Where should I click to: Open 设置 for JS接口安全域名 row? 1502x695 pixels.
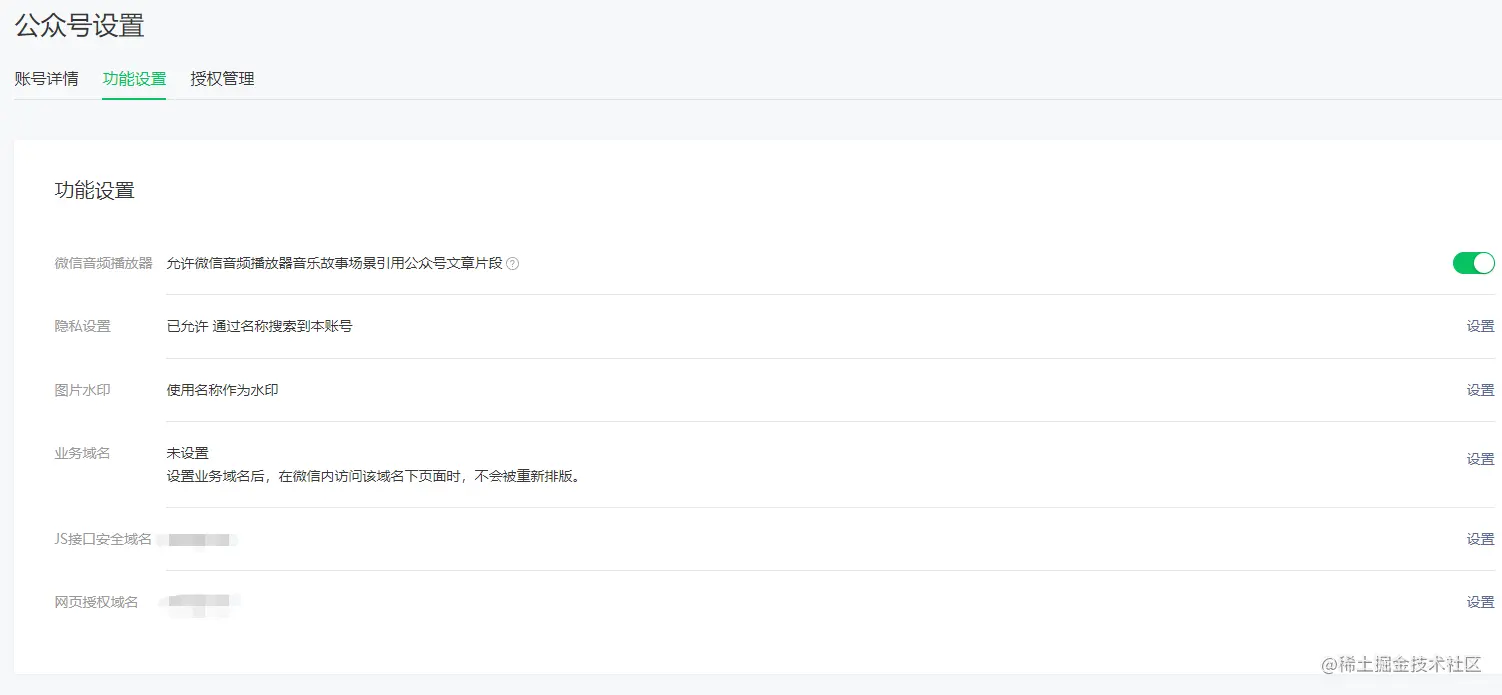(x=1480, y=539)
